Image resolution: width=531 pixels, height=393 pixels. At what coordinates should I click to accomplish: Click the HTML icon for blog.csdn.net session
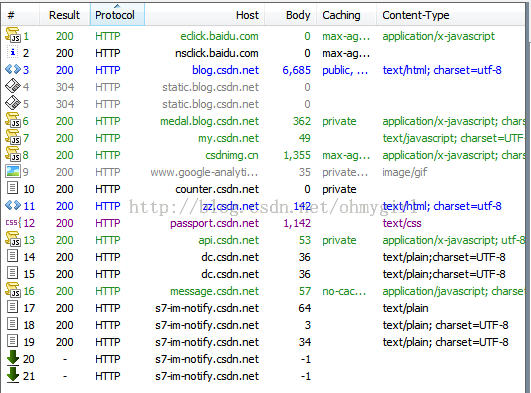click(x=13, y=69)
